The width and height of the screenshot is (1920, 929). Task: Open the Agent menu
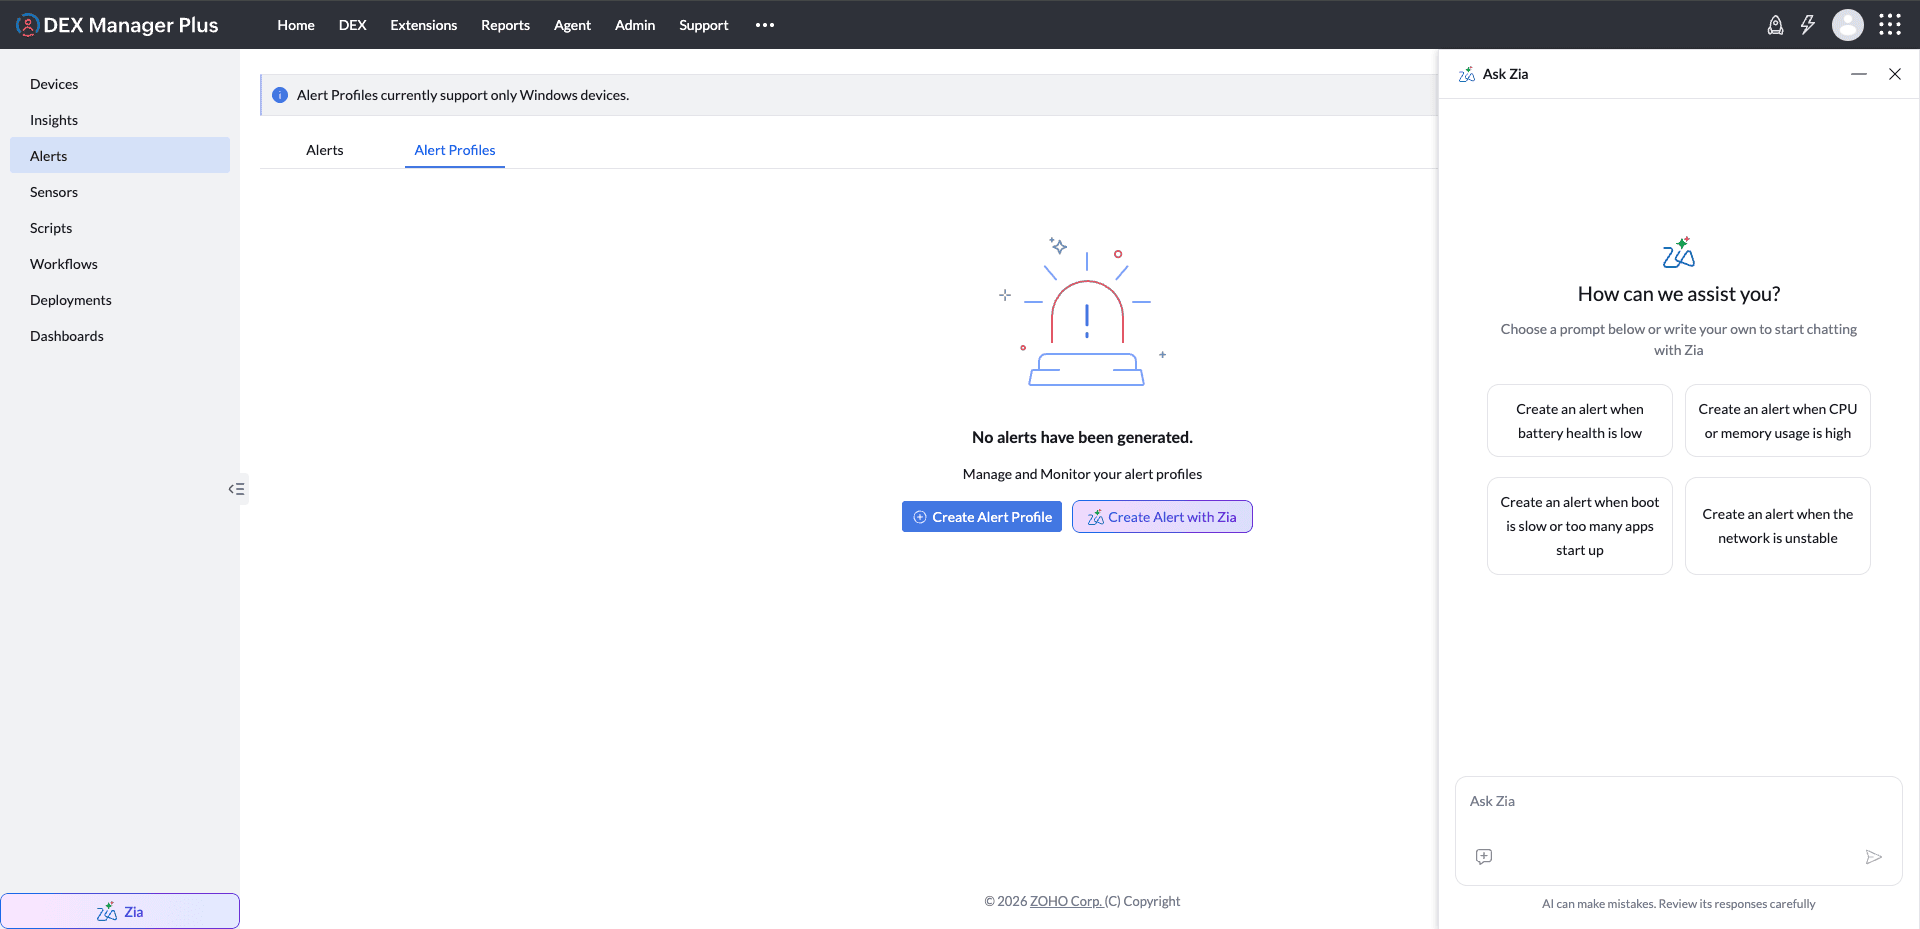(573, 25)
